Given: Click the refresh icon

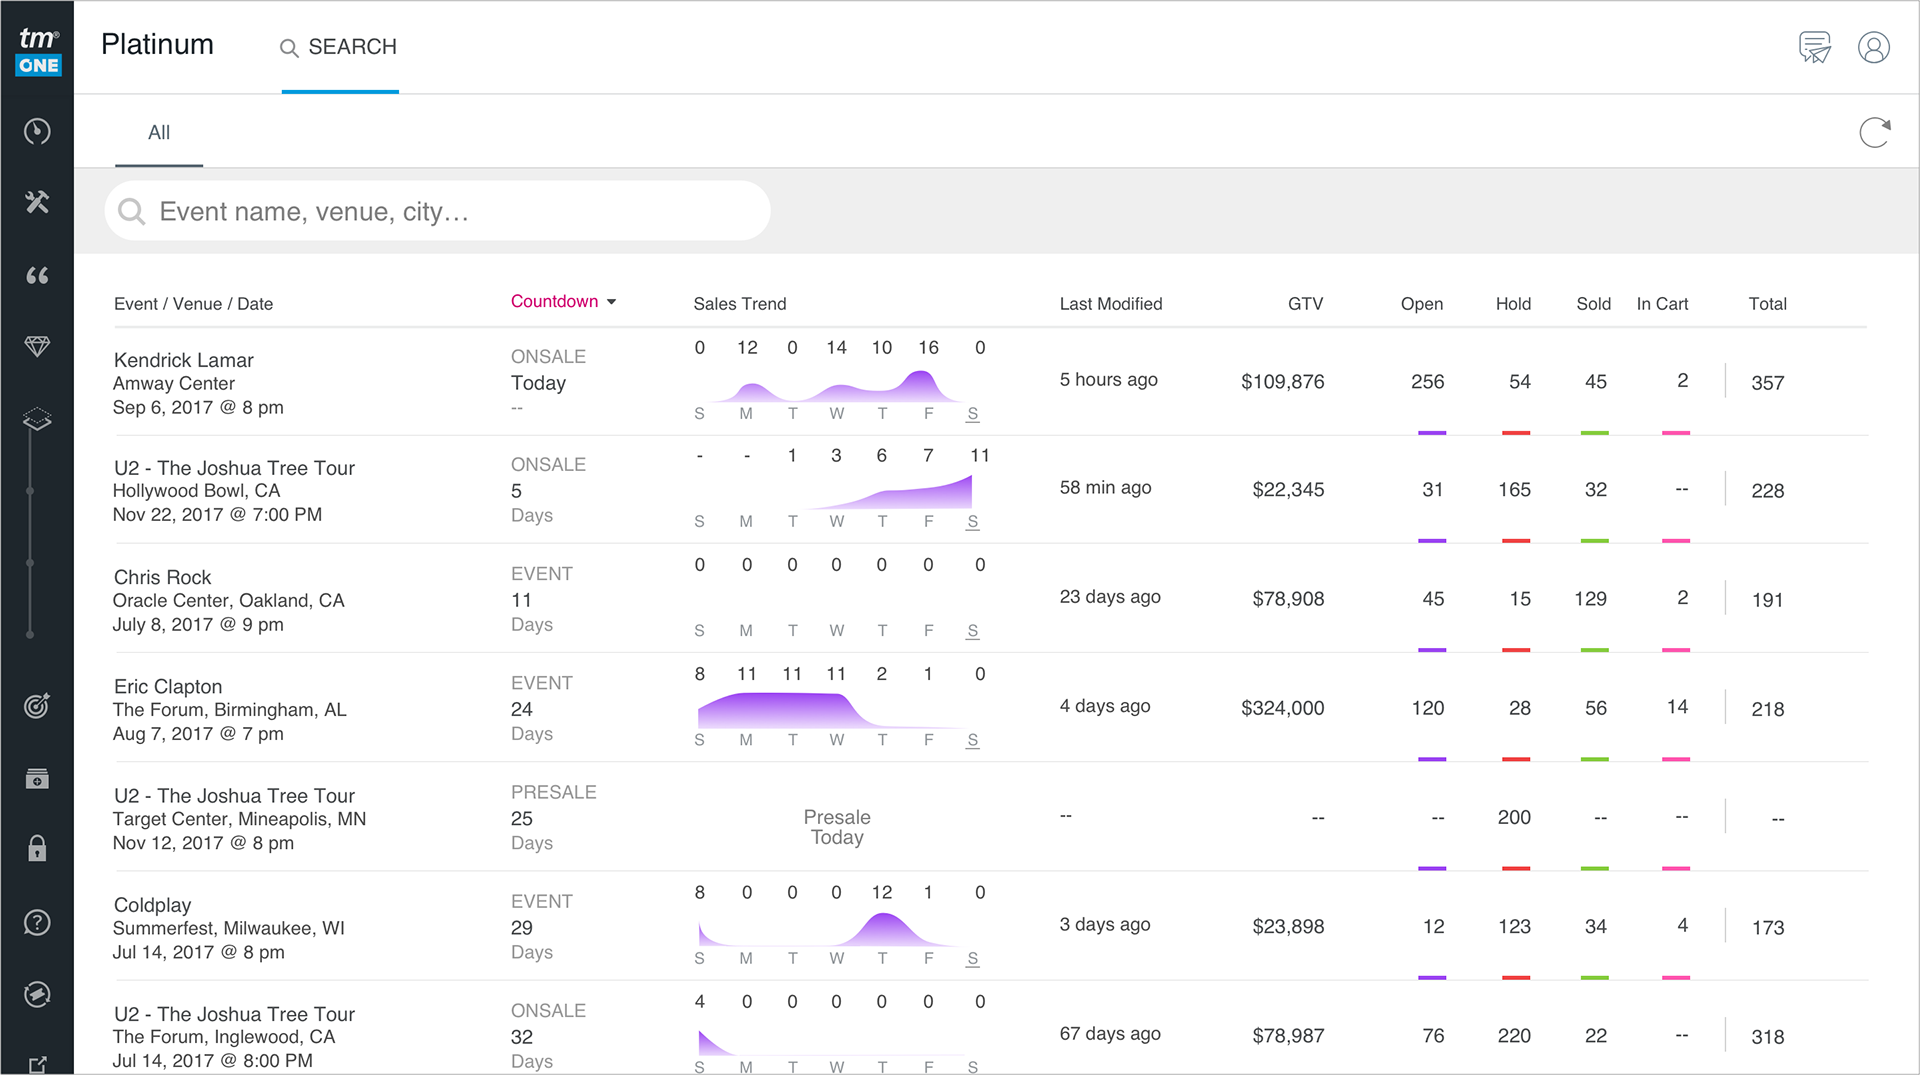Looking at the screenshot, I should (x=1875, y=132).
